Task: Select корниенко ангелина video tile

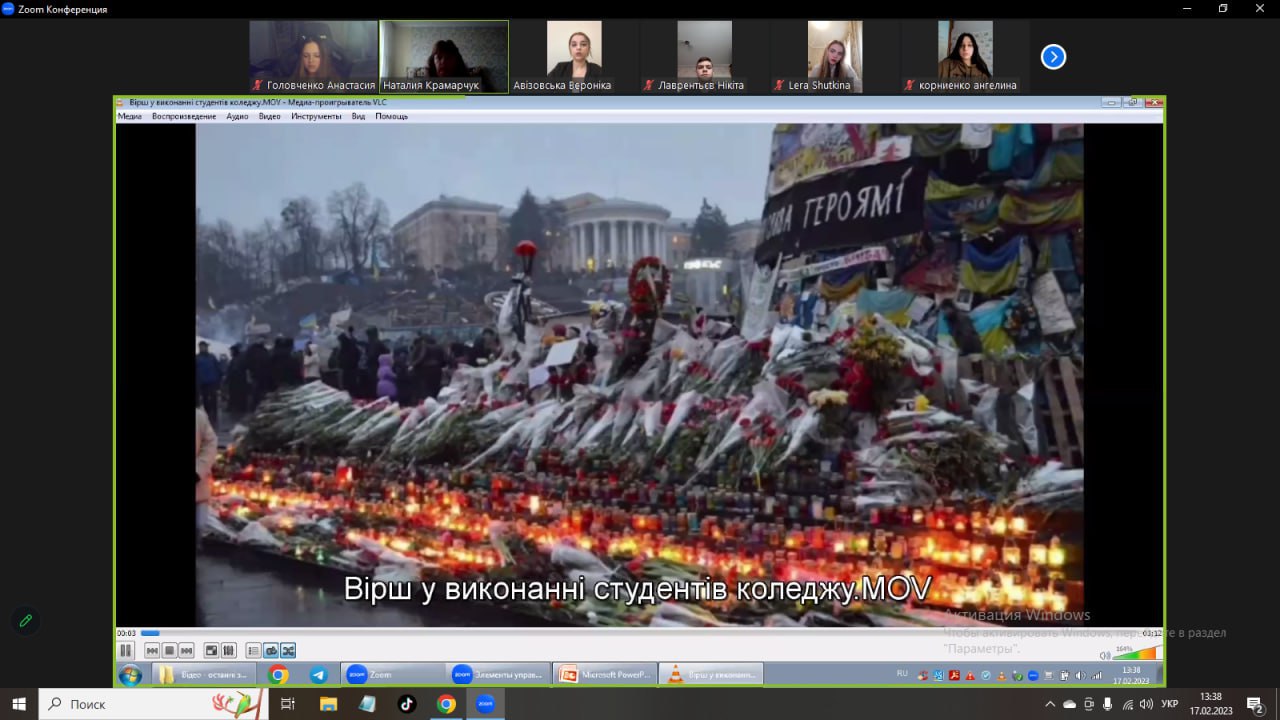Action: (965, 57)
